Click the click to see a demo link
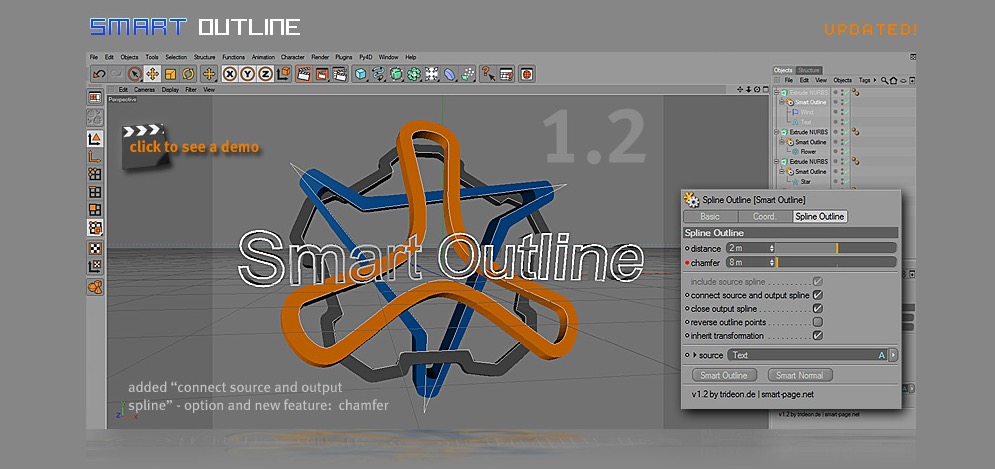The image size is (995, 469). (194, 147)
